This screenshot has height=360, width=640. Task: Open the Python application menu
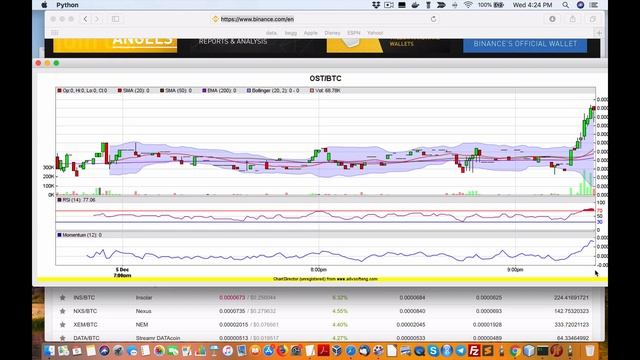tap(67, 5)
